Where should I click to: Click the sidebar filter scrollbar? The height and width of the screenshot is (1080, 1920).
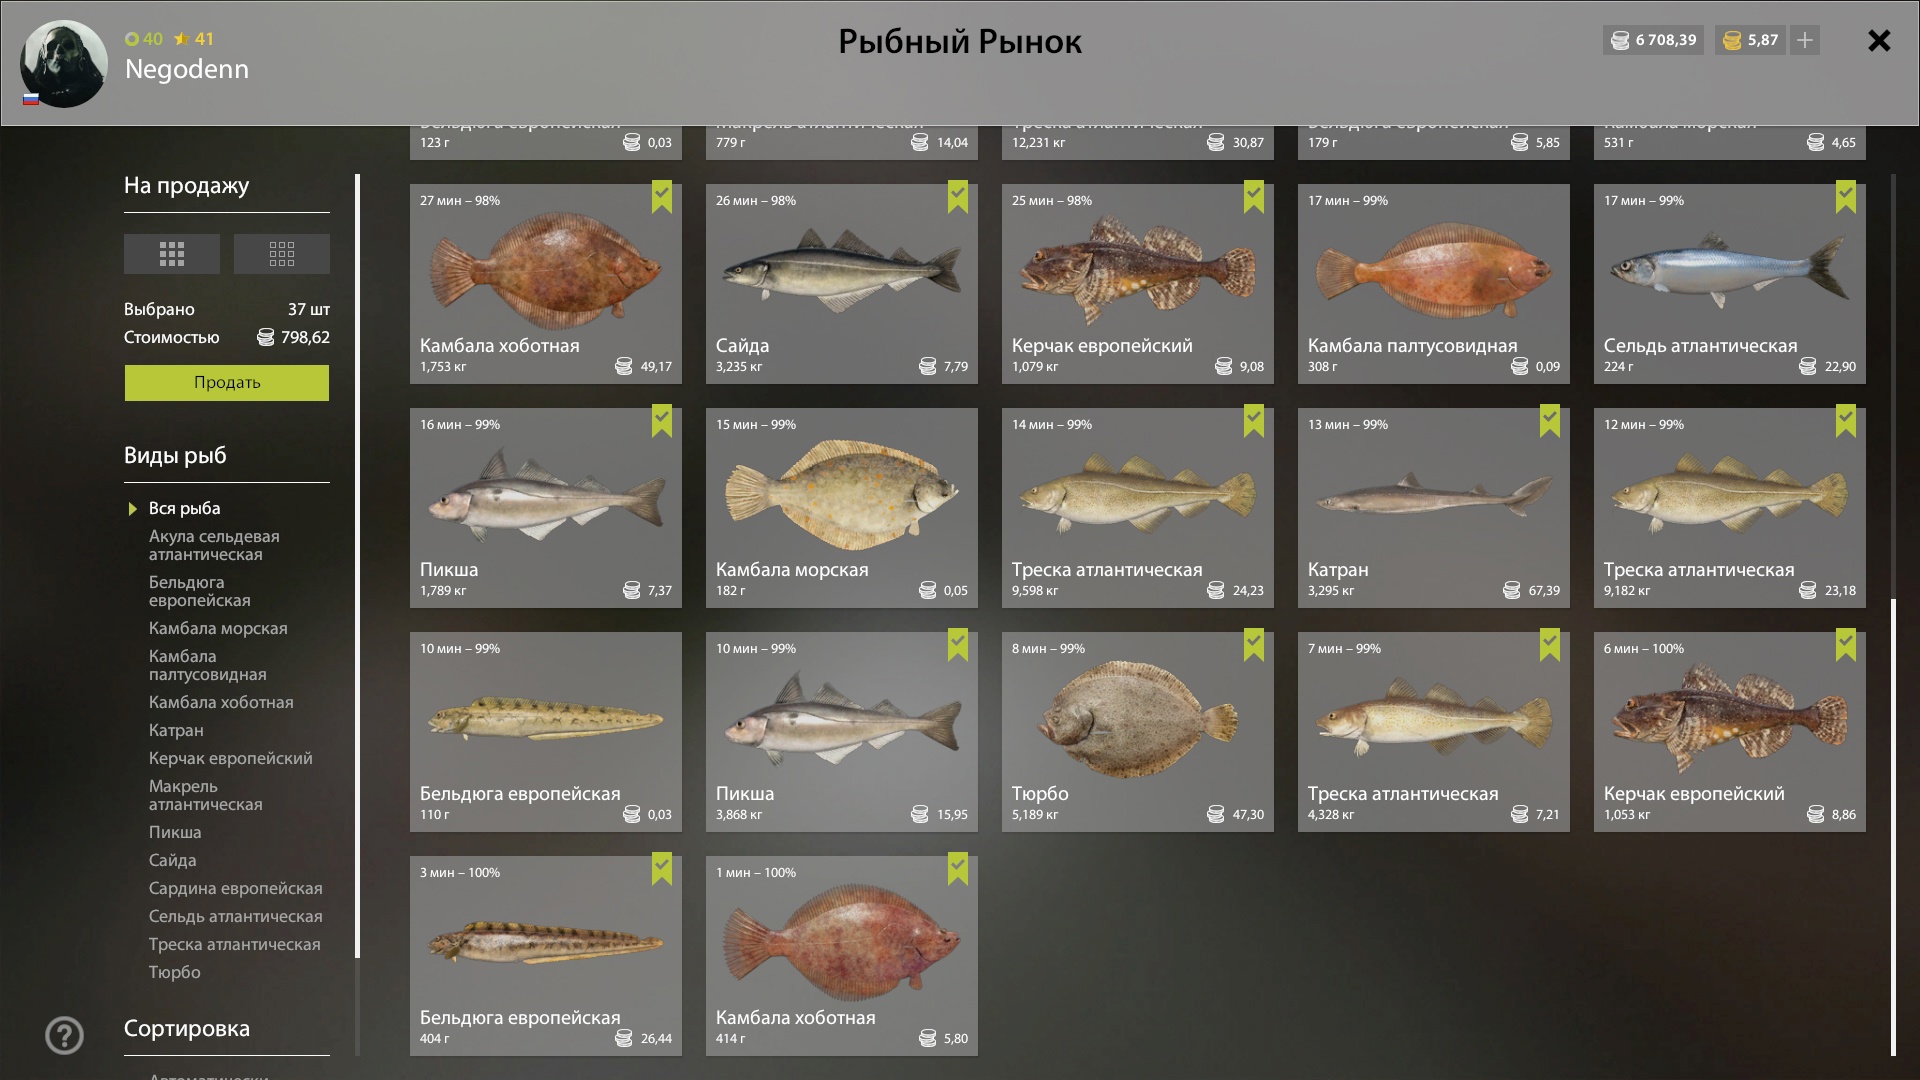(358, 566)
